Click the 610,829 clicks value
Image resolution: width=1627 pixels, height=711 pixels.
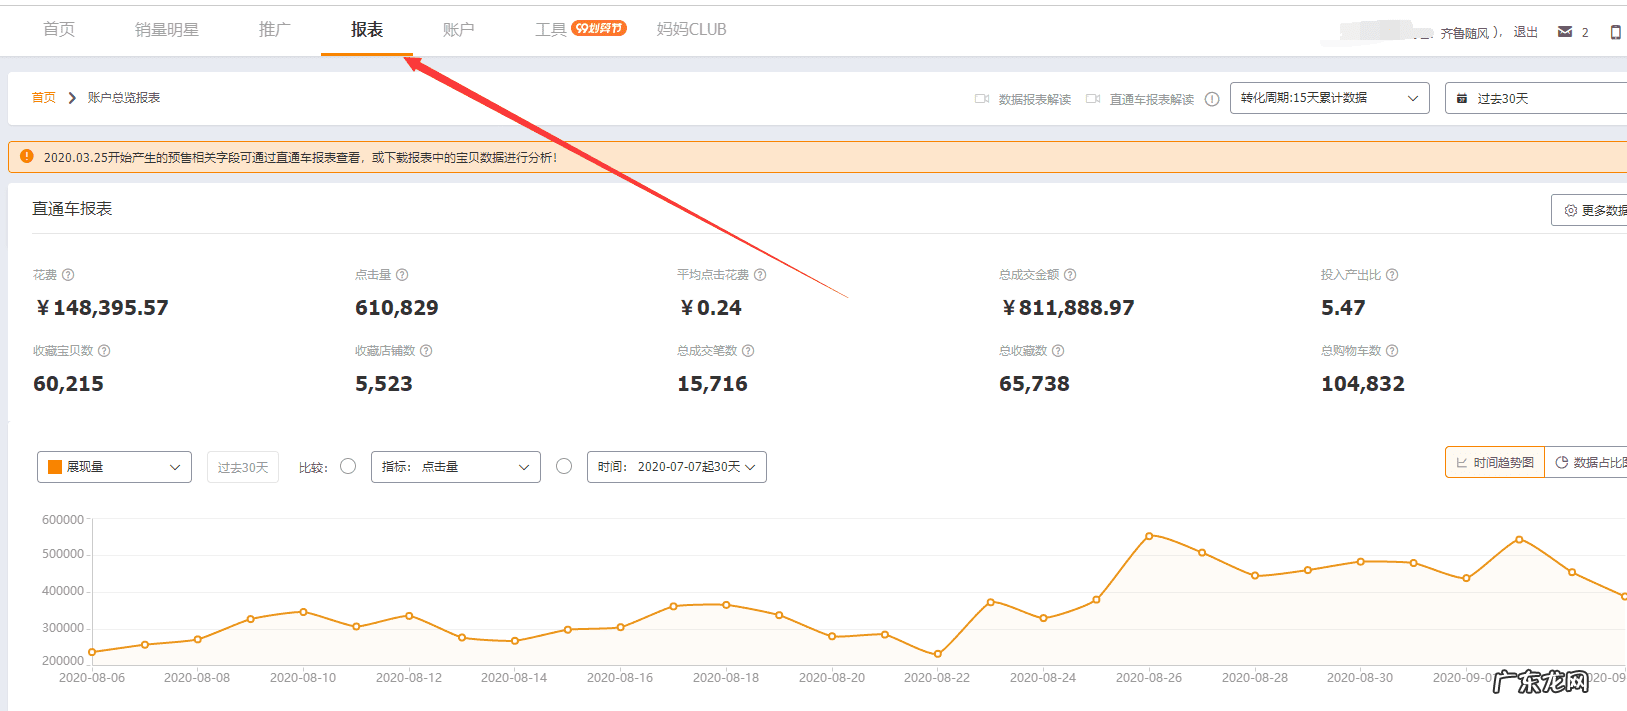(x=397, y=308)
